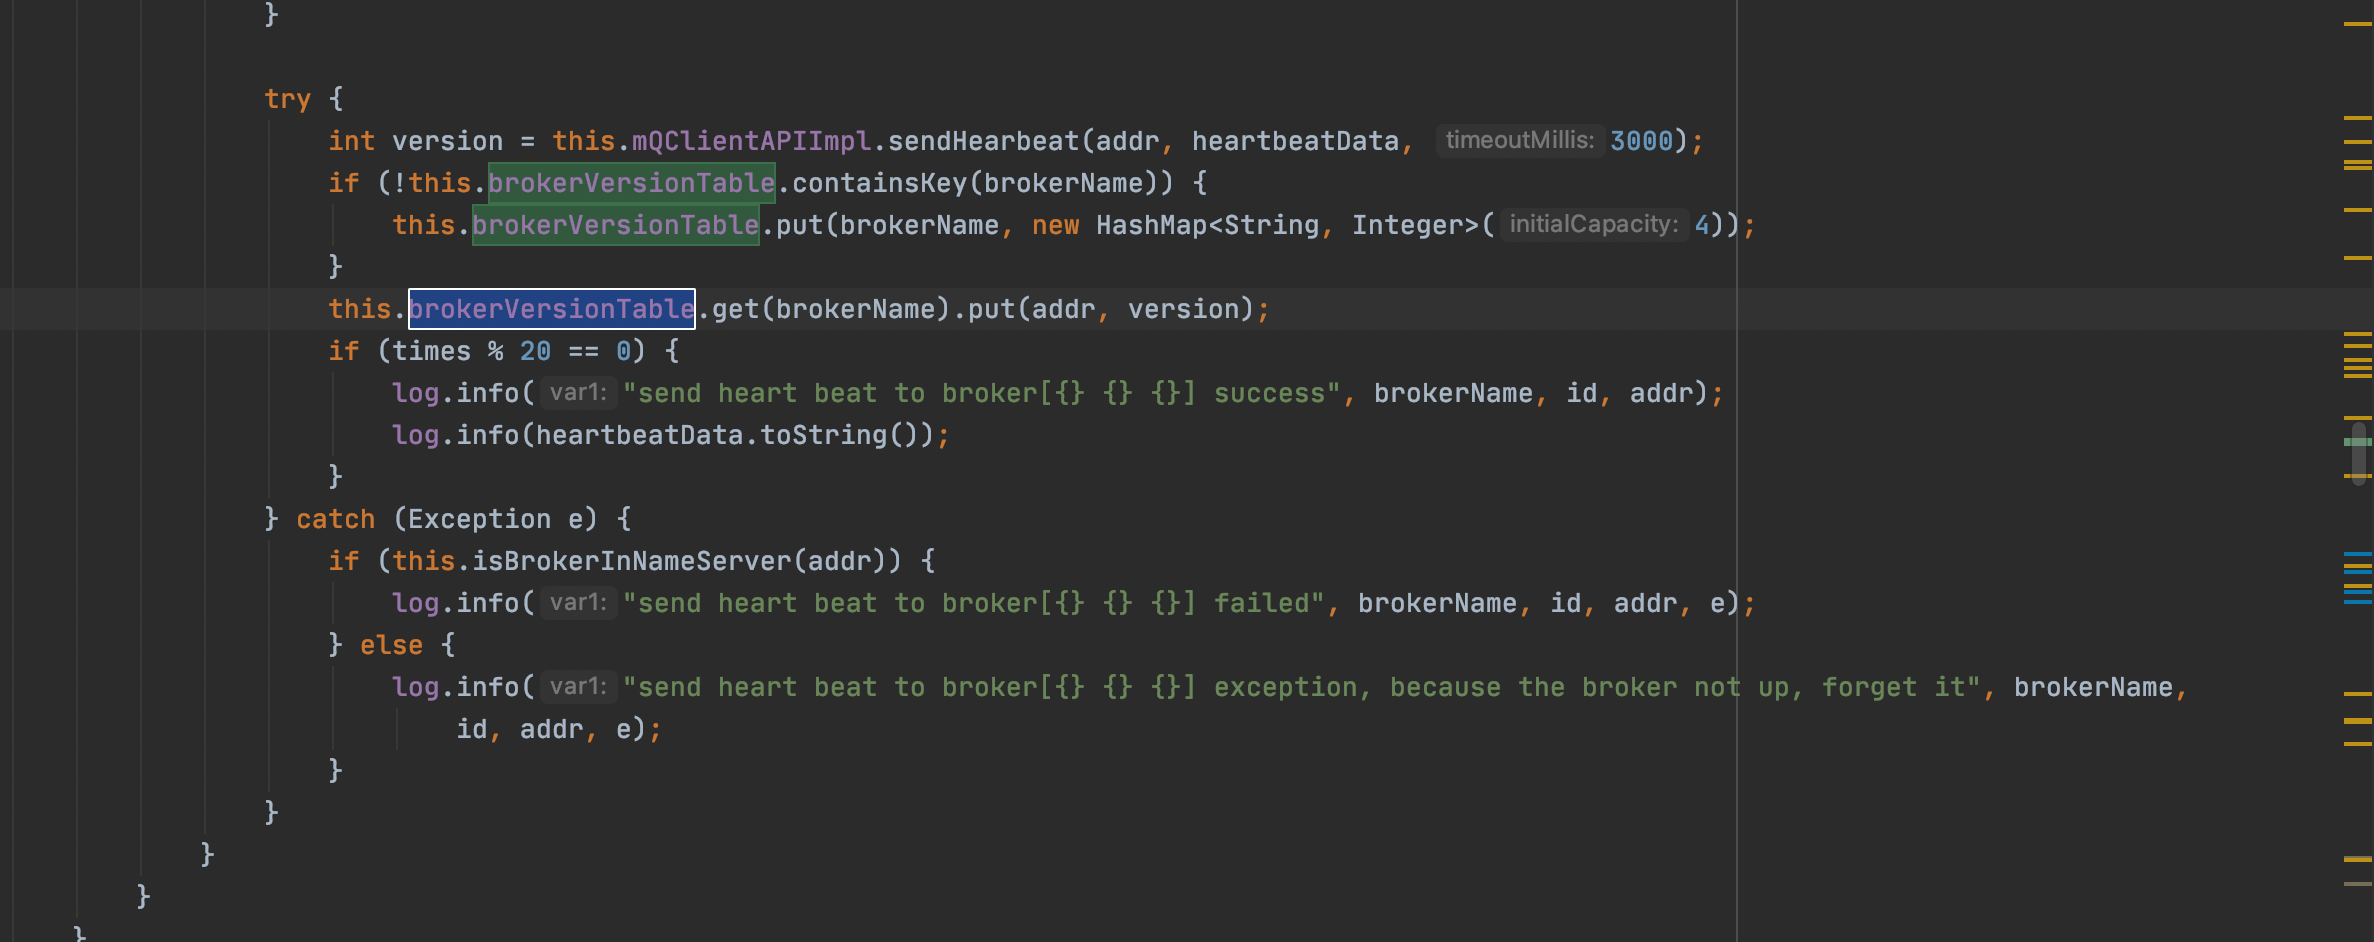Click the "String" type in HashMap generics
This screenshot has height=942, width=2374.
1271,225
